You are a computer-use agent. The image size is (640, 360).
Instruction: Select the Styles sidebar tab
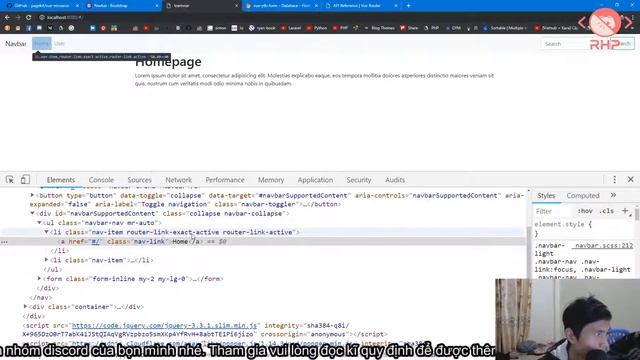pos(546,196)
